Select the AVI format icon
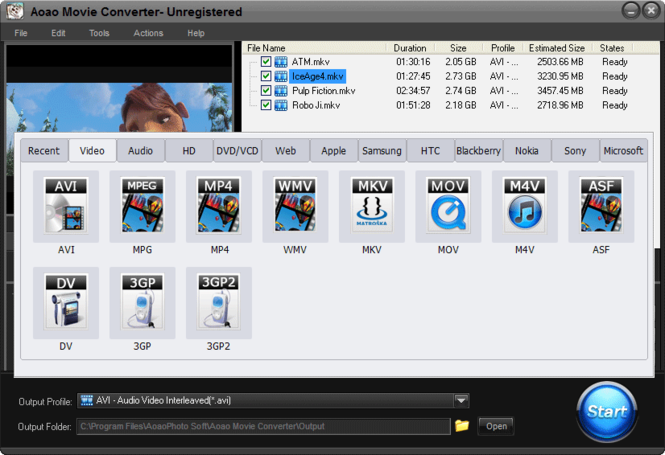Viewport: 665px width, 455px height. pos(66,207)
